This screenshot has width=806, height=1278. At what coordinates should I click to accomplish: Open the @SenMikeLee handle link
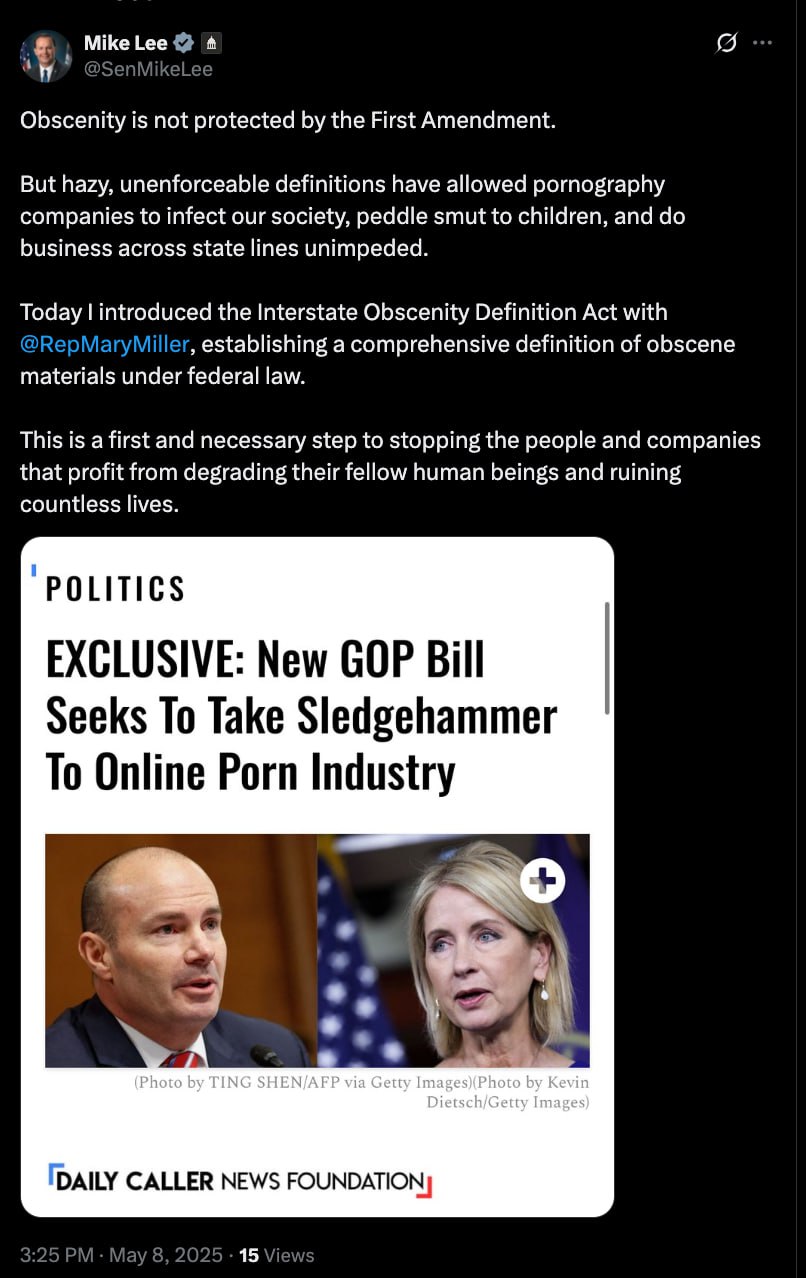[x=148, y=69]
